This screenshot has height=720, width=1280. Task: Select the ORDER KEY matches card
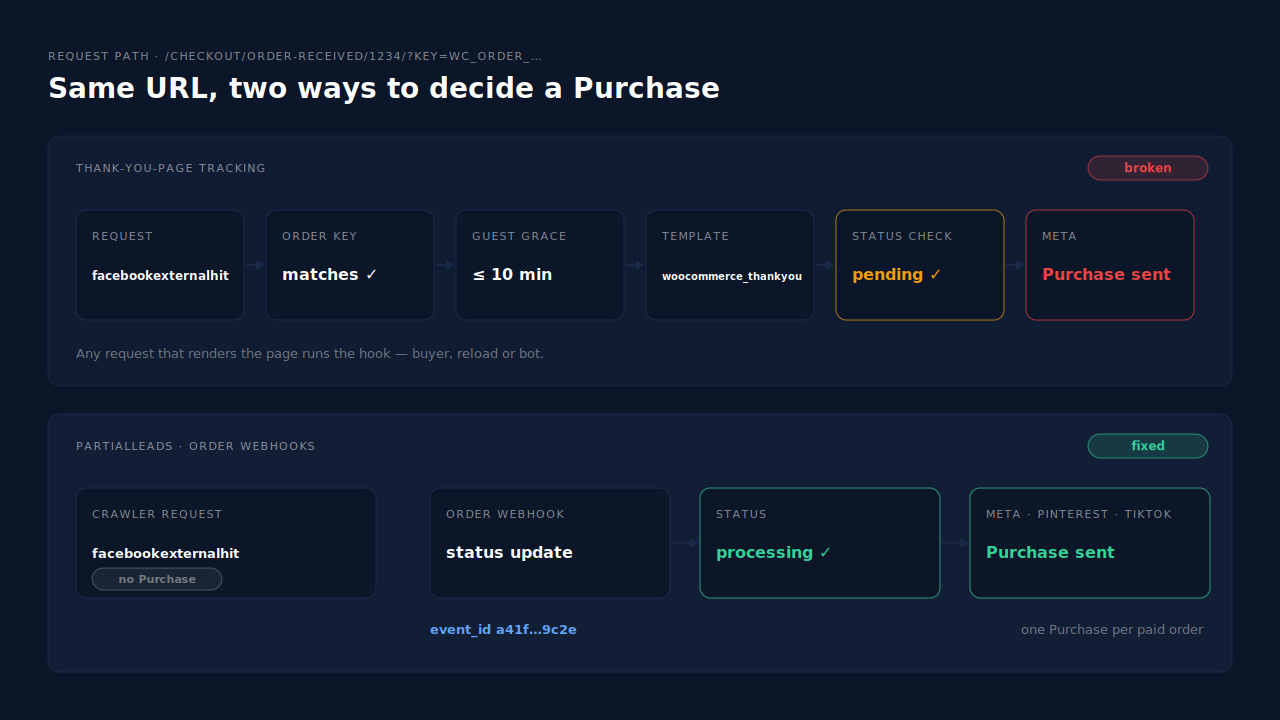click(x=350, y=265)
